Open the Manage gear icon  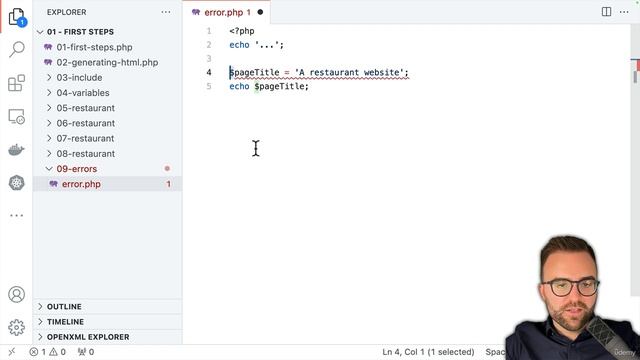coord(16,327)
